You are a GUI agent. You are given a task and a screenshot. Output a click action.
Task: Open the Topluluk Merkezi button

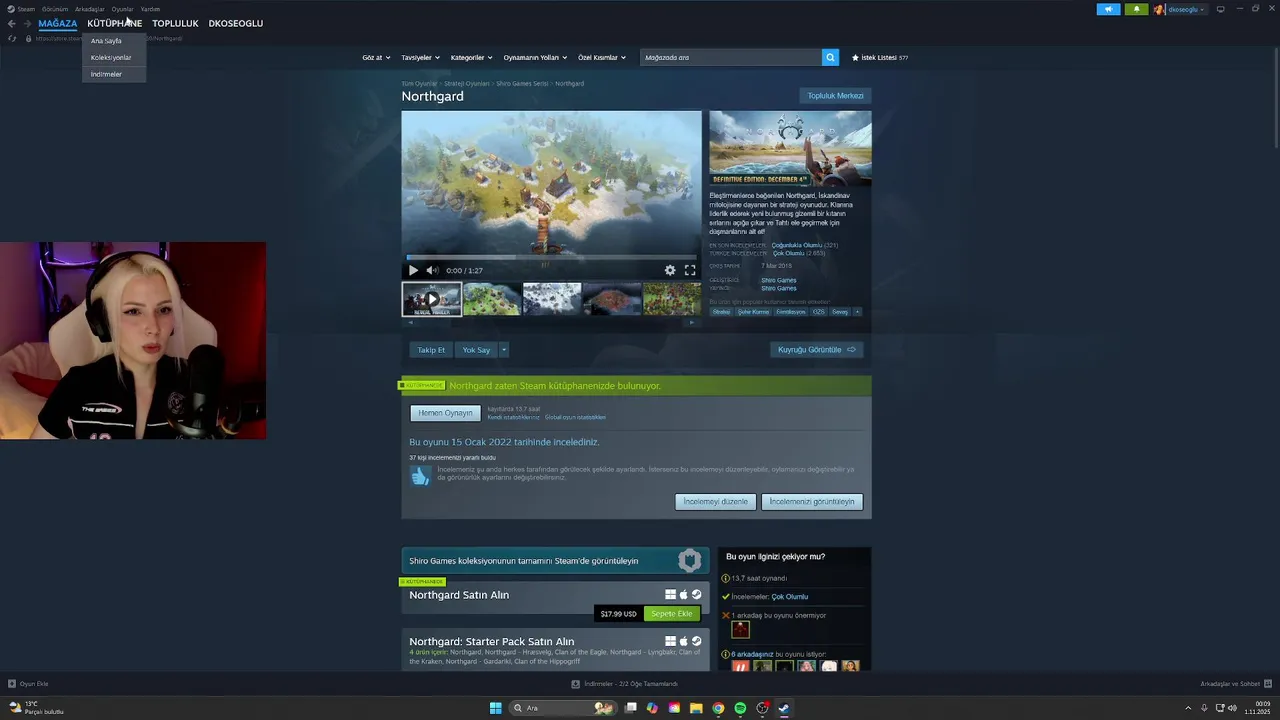coord(835,95)
